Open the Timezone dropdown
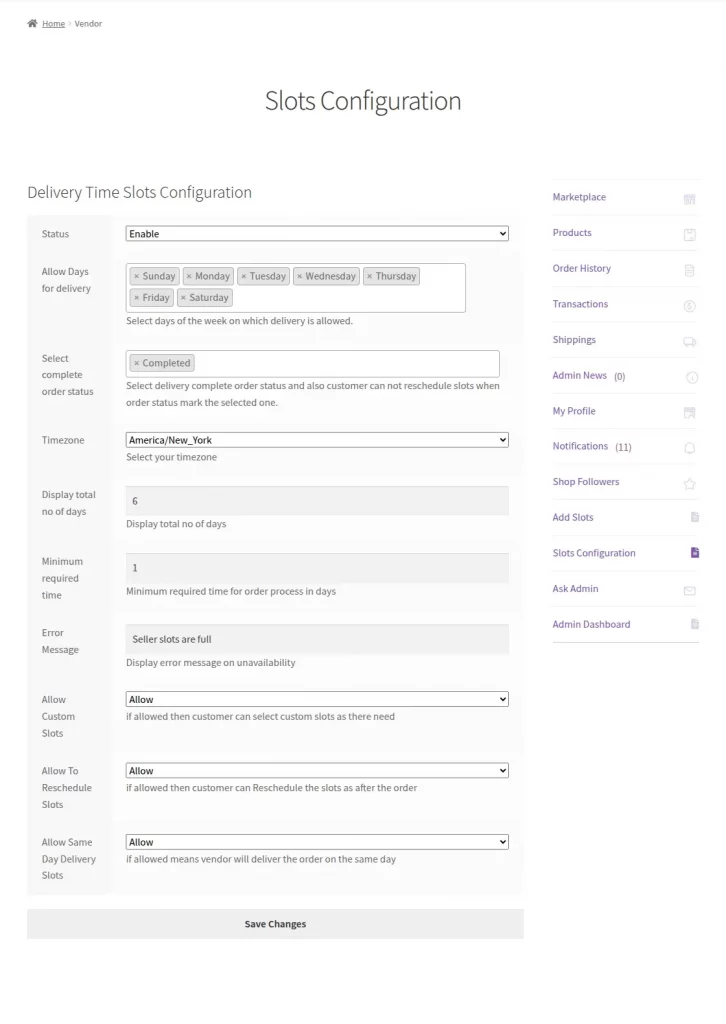Image resolution: width=726 pixels, height=1024 pixels. [316, 439]
